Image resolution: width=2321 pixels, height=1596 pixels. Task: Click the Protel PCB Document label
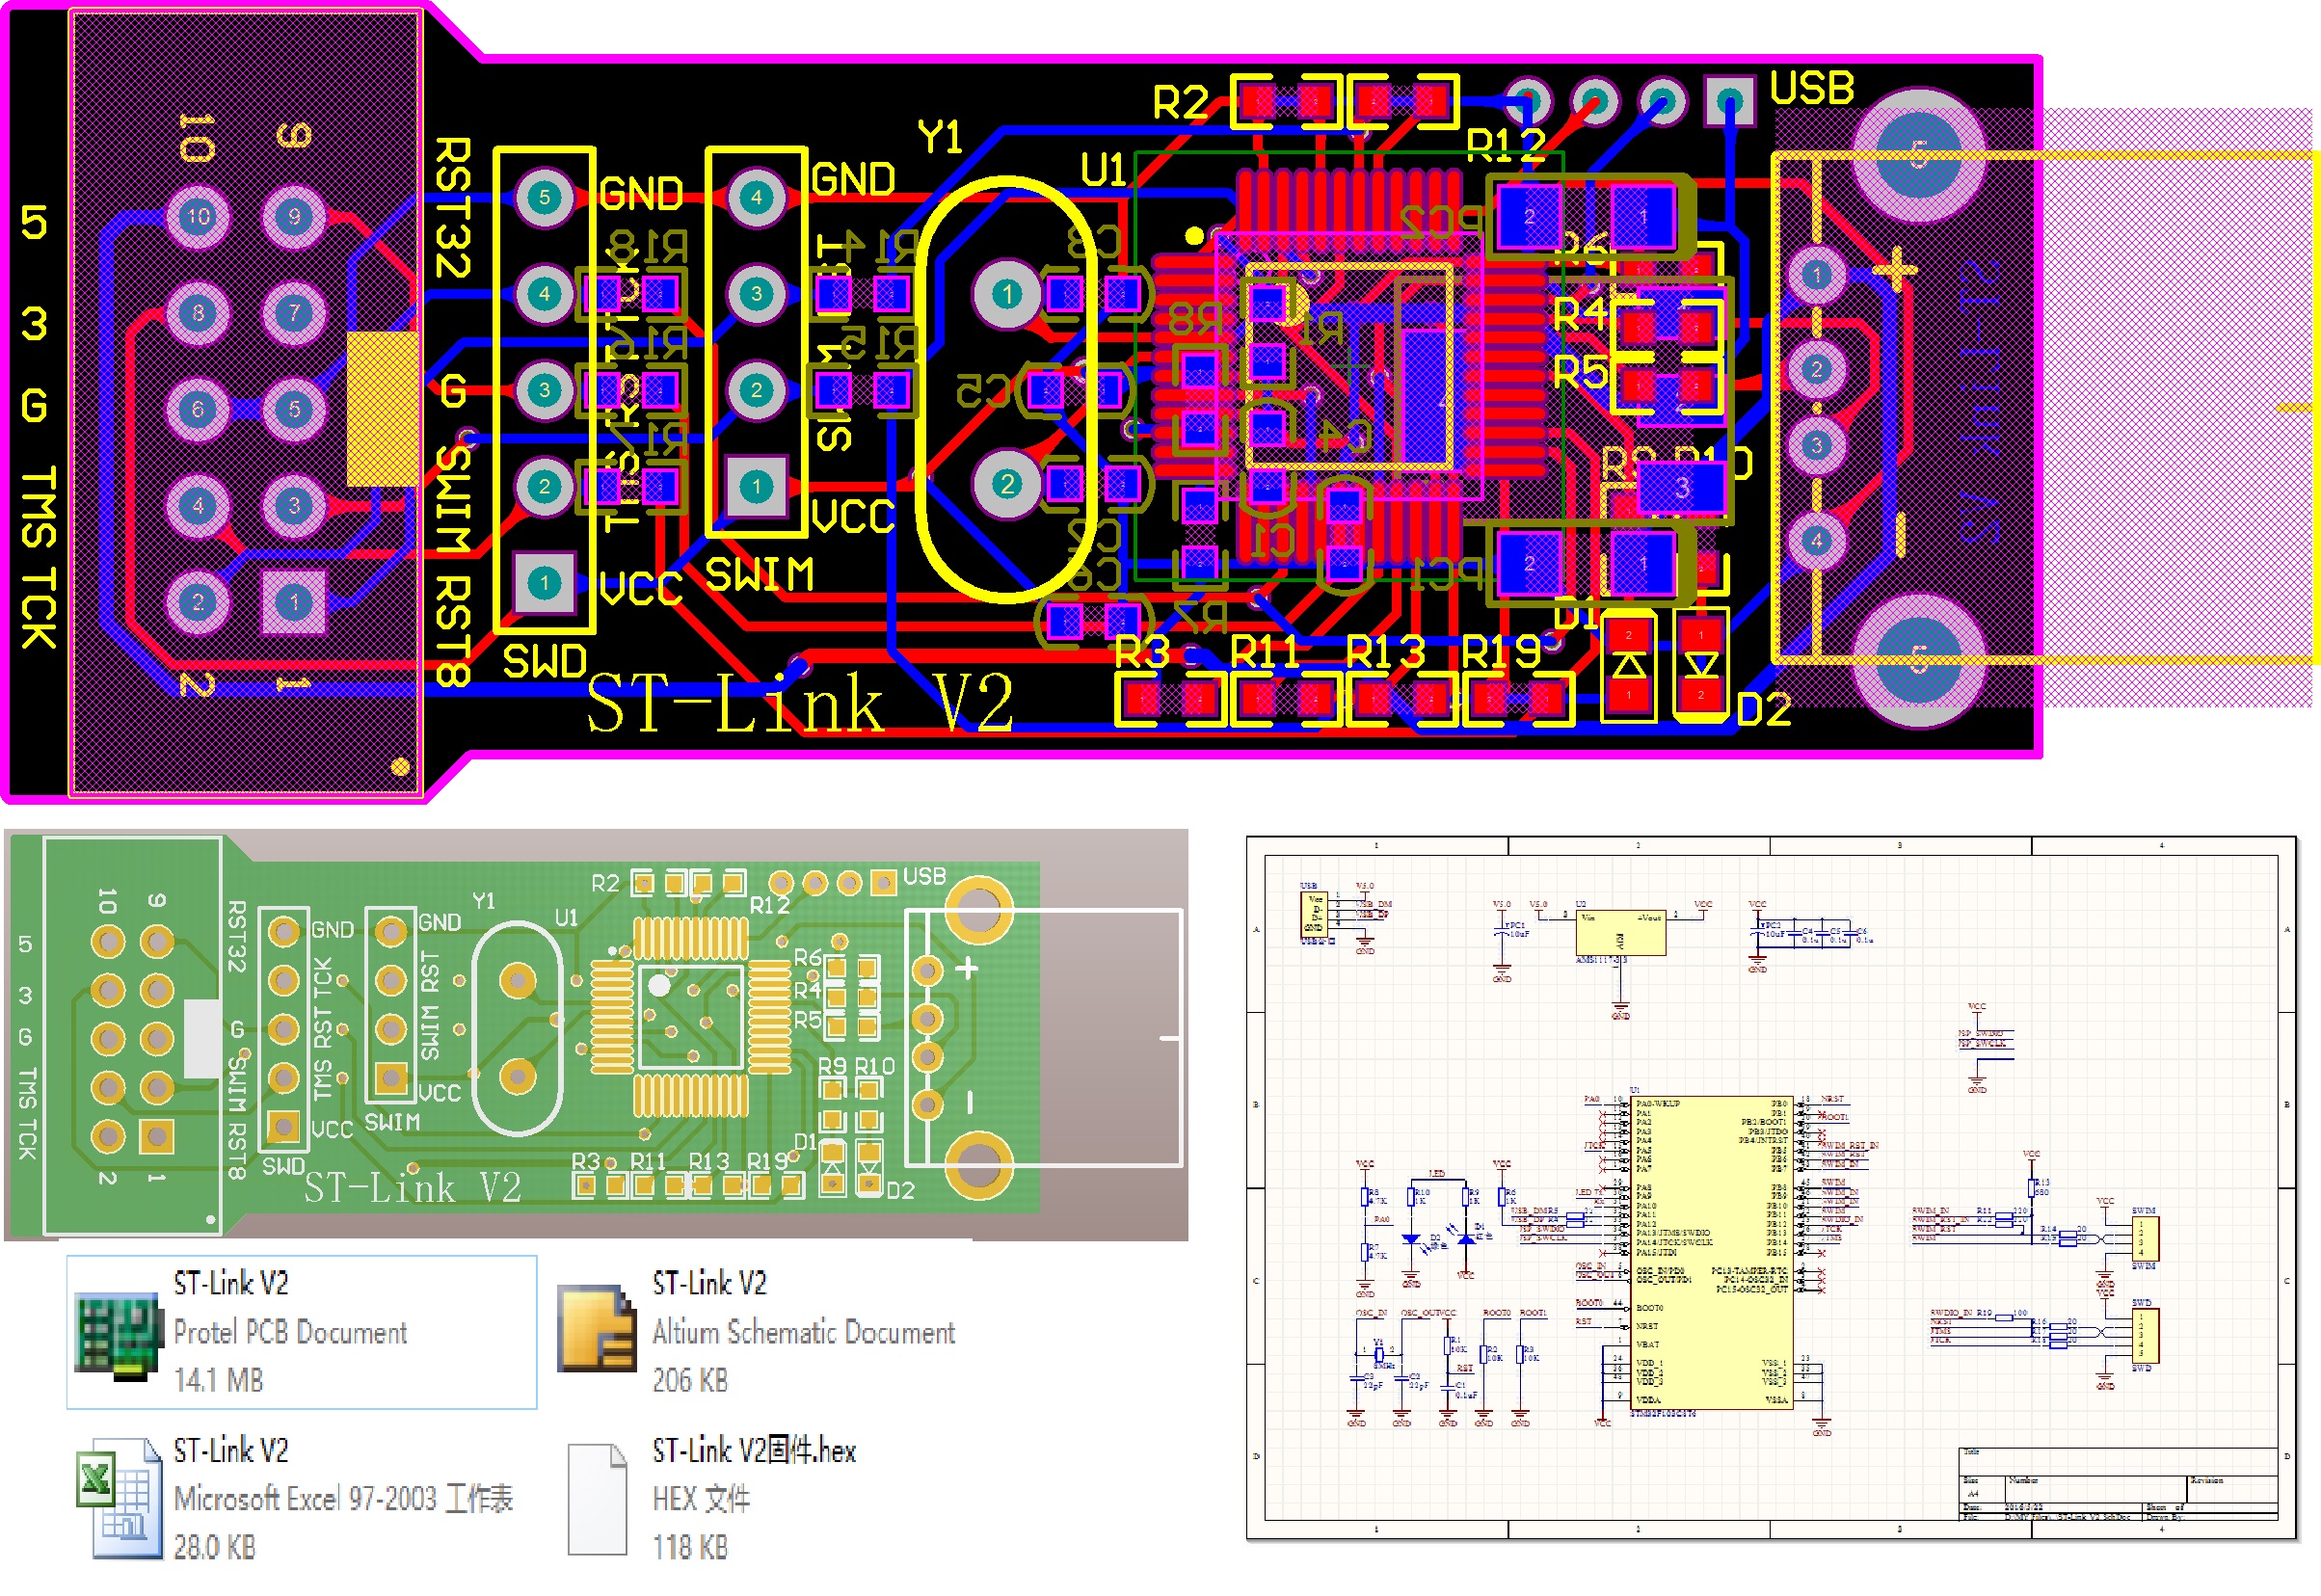(x=290, y=1332)
